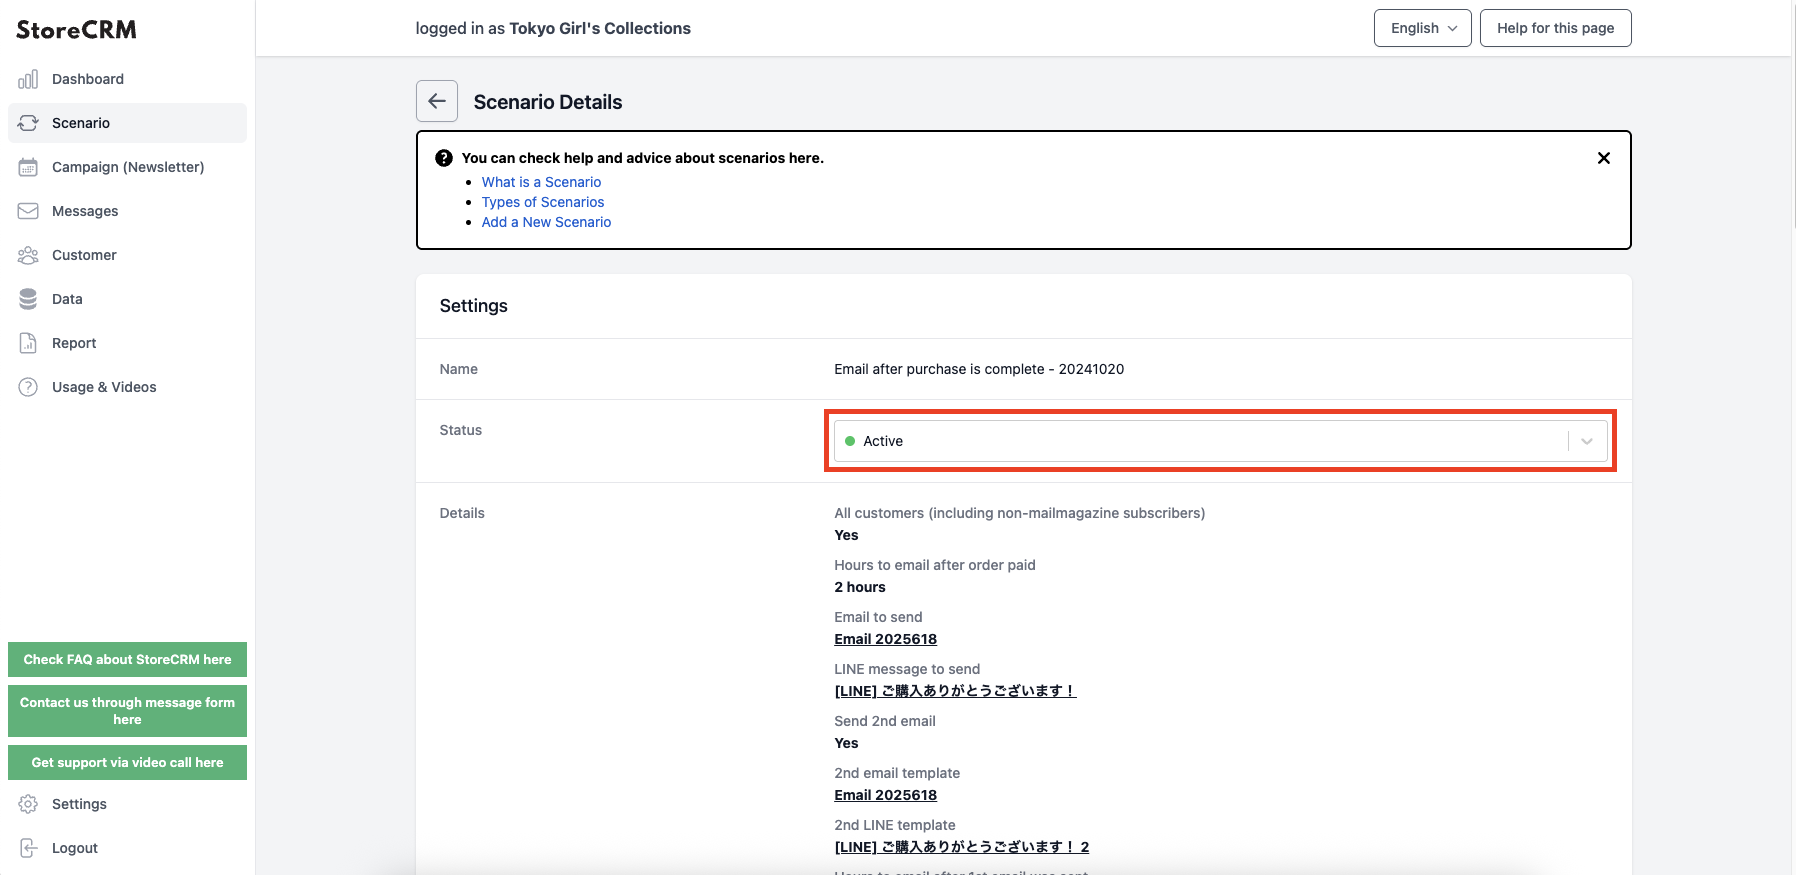Image resolution: width=1796 pixels, height=875 pixels.
Task: Click the Customer people icon
Action: tap(28, 255)
